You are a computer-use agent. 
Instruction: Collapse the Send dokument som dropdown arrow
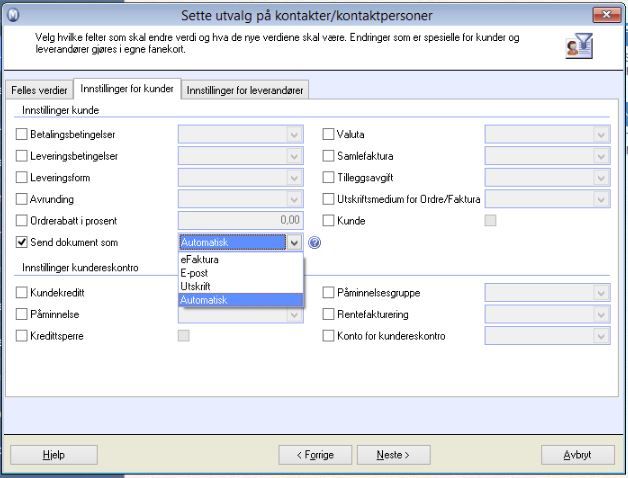click(293, 242)
